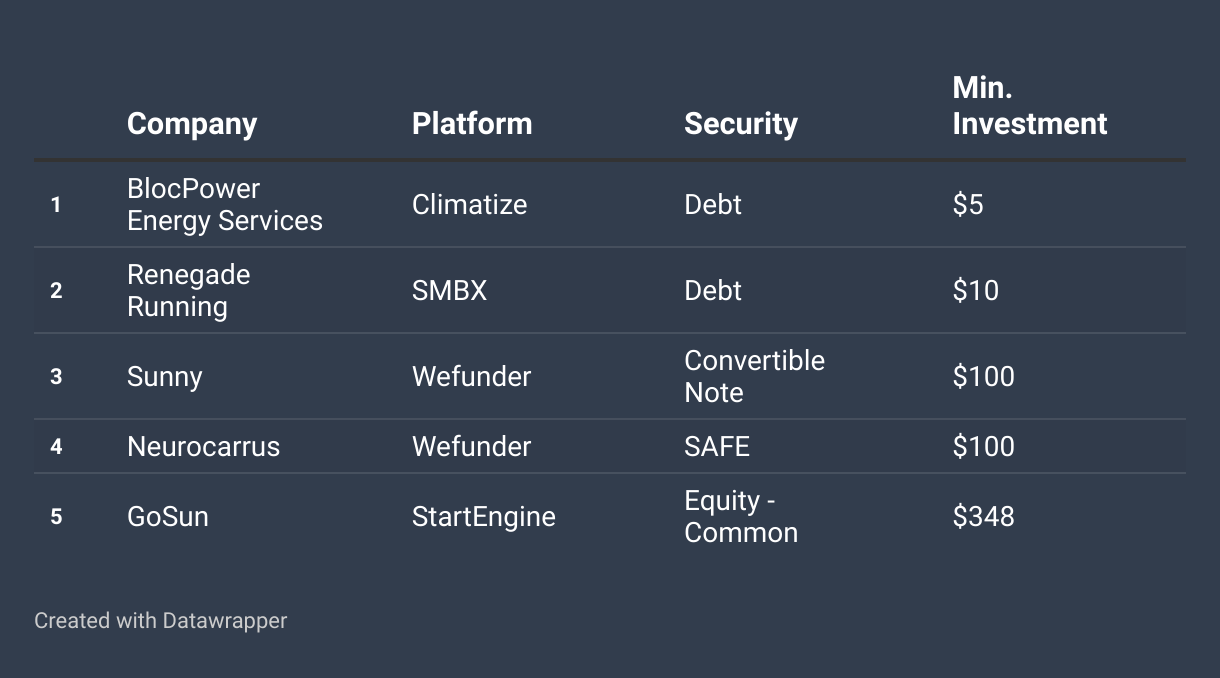Image resolution: width=1220 pixels, height=678 pixels.
Task: Click the Convertible Note security cell
Action: pos(755,377)
